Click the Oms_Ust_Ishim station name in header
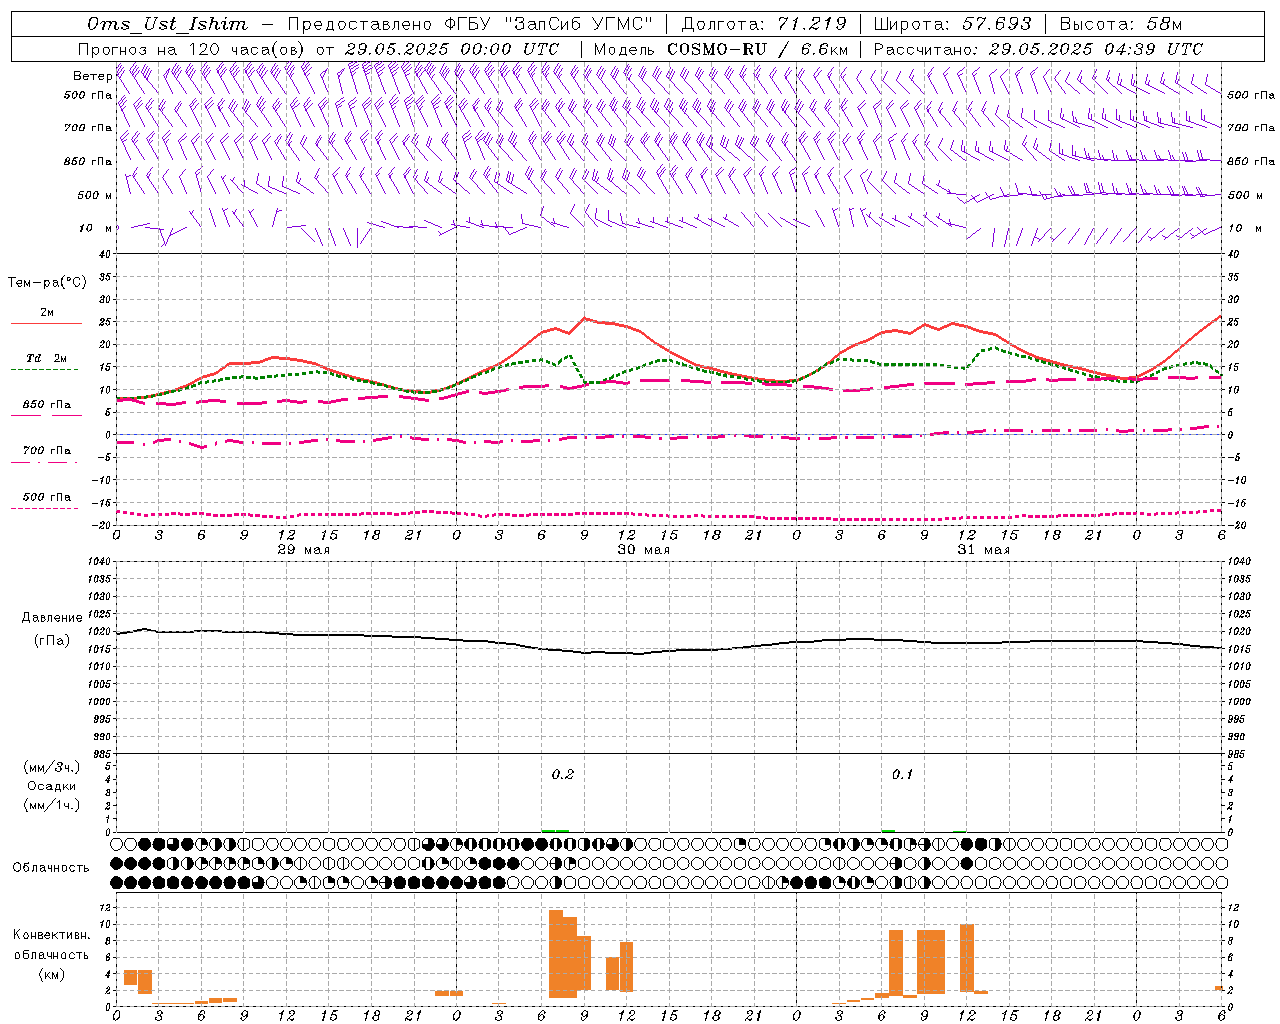Screen dimensions: 1280x1024 click(x=166, y=24)
